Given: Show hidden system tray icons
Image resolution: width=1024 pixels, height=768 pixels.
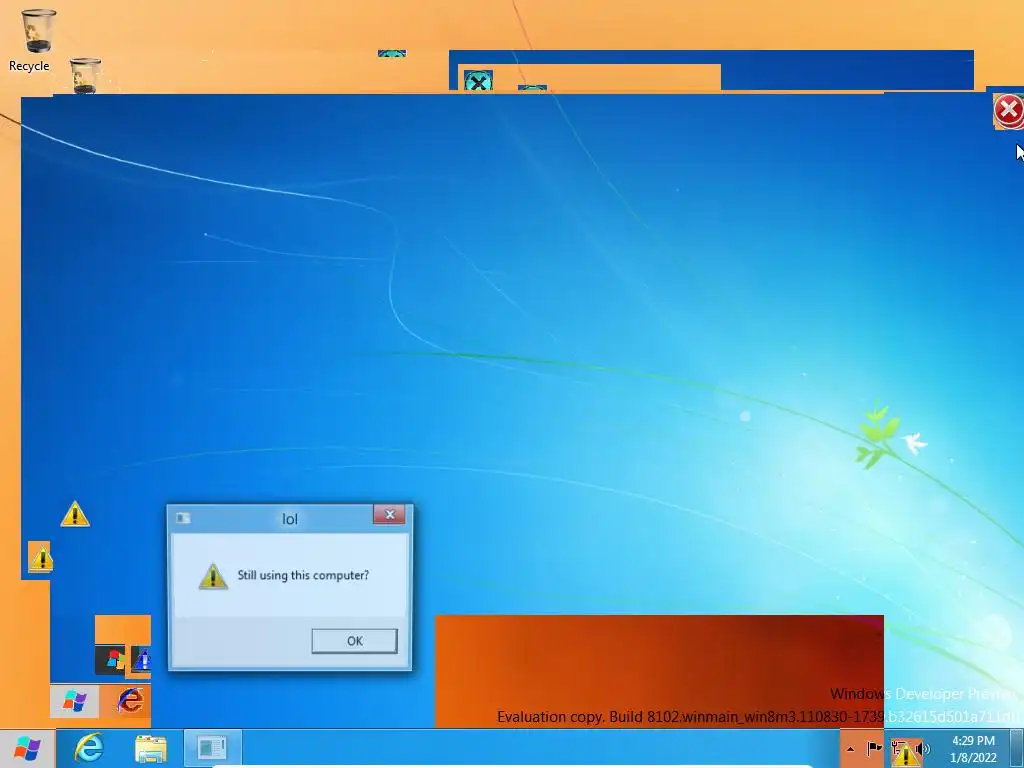Looking at the screenshot, I should [x=850, y=749].
